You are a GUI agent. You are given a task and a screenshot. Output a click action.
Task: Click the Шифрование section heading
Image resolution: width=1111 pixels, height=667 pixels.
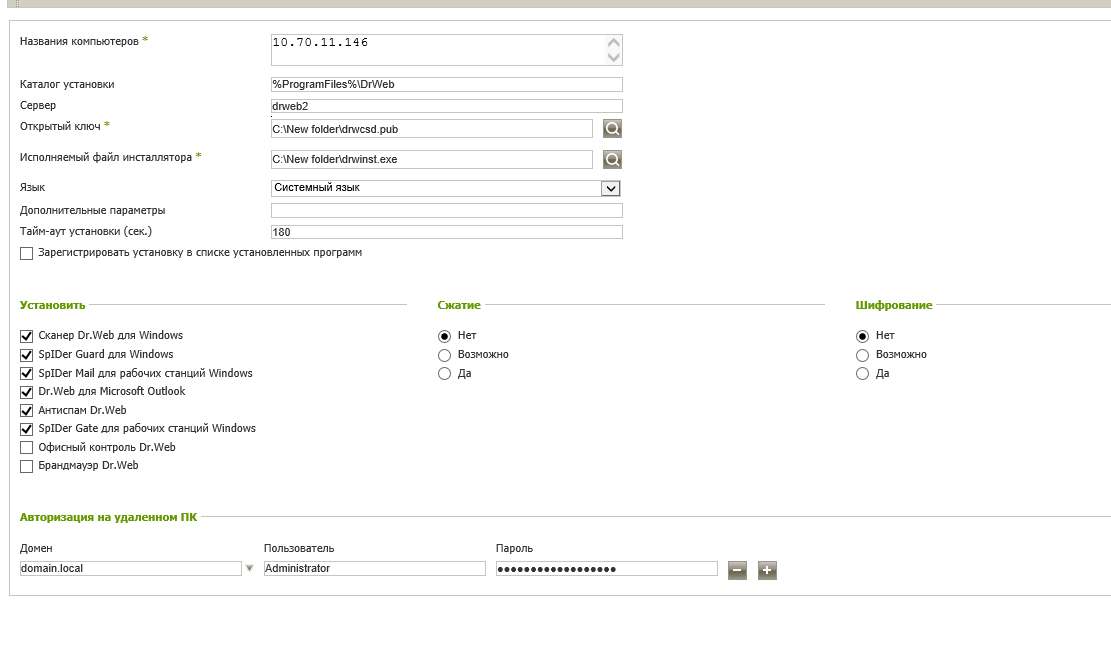(893, 305)
